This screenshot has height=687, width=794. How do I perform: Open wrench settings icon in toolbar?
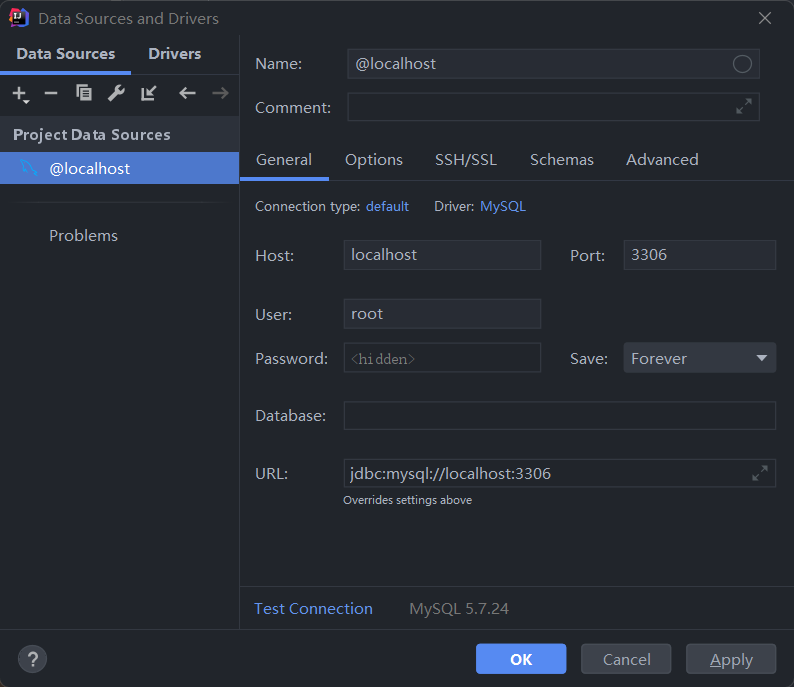point(116,93)
